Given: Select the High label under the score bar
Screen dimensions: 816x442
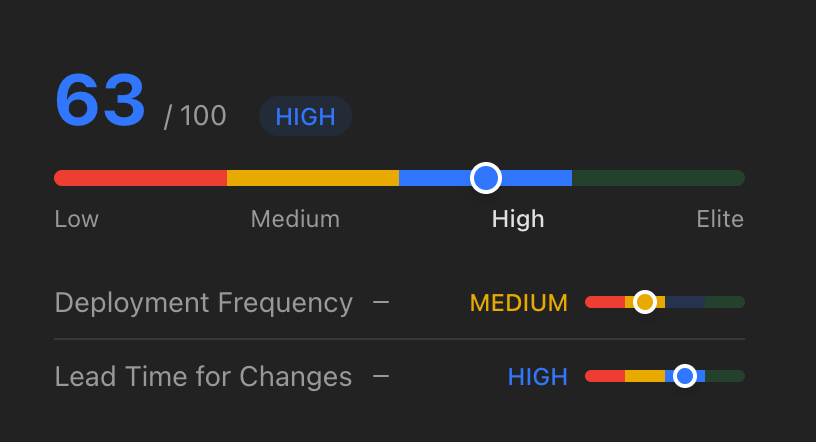Looking at the screenshot, I should click(518, 219).
